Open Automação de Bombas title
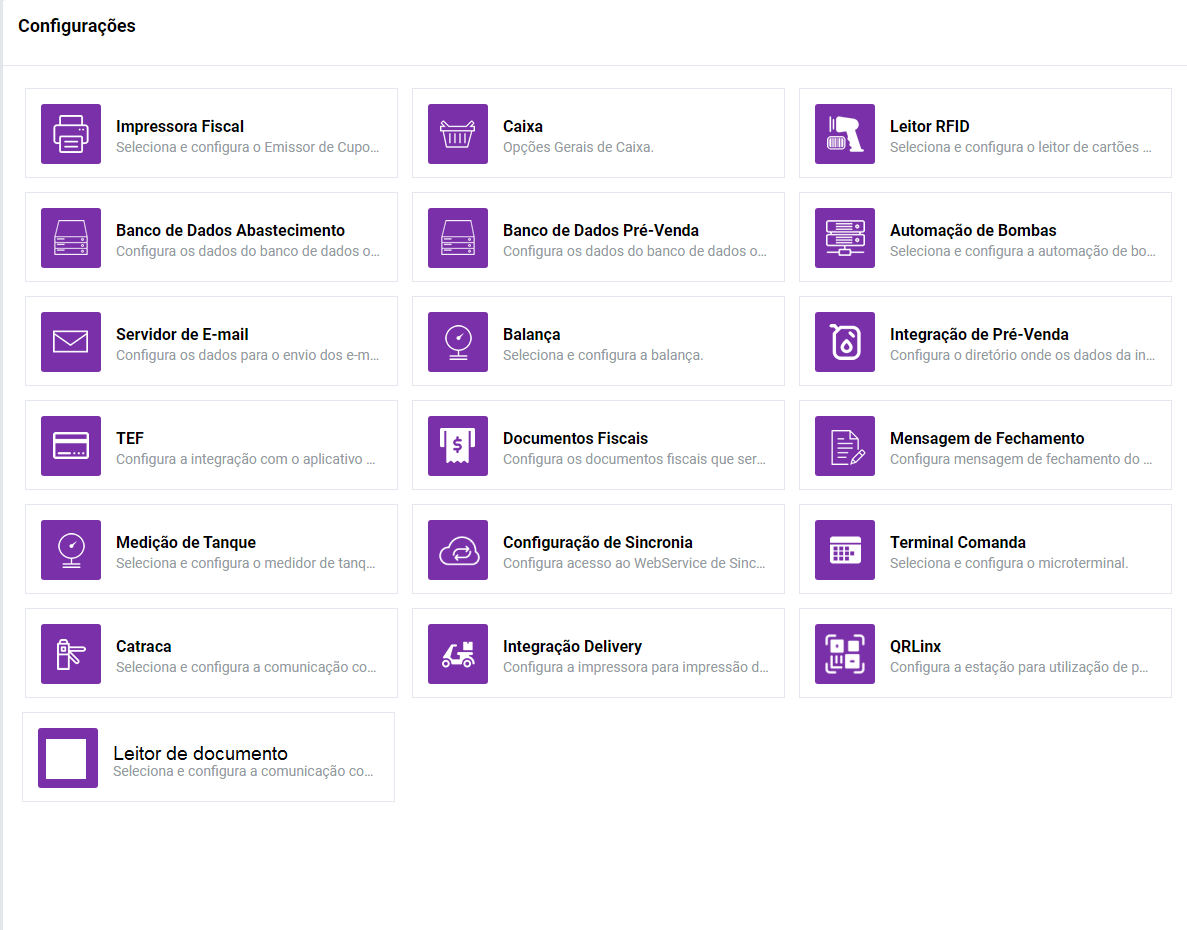The height and width of the screenshot is (930, 1187). click(973, 230)
